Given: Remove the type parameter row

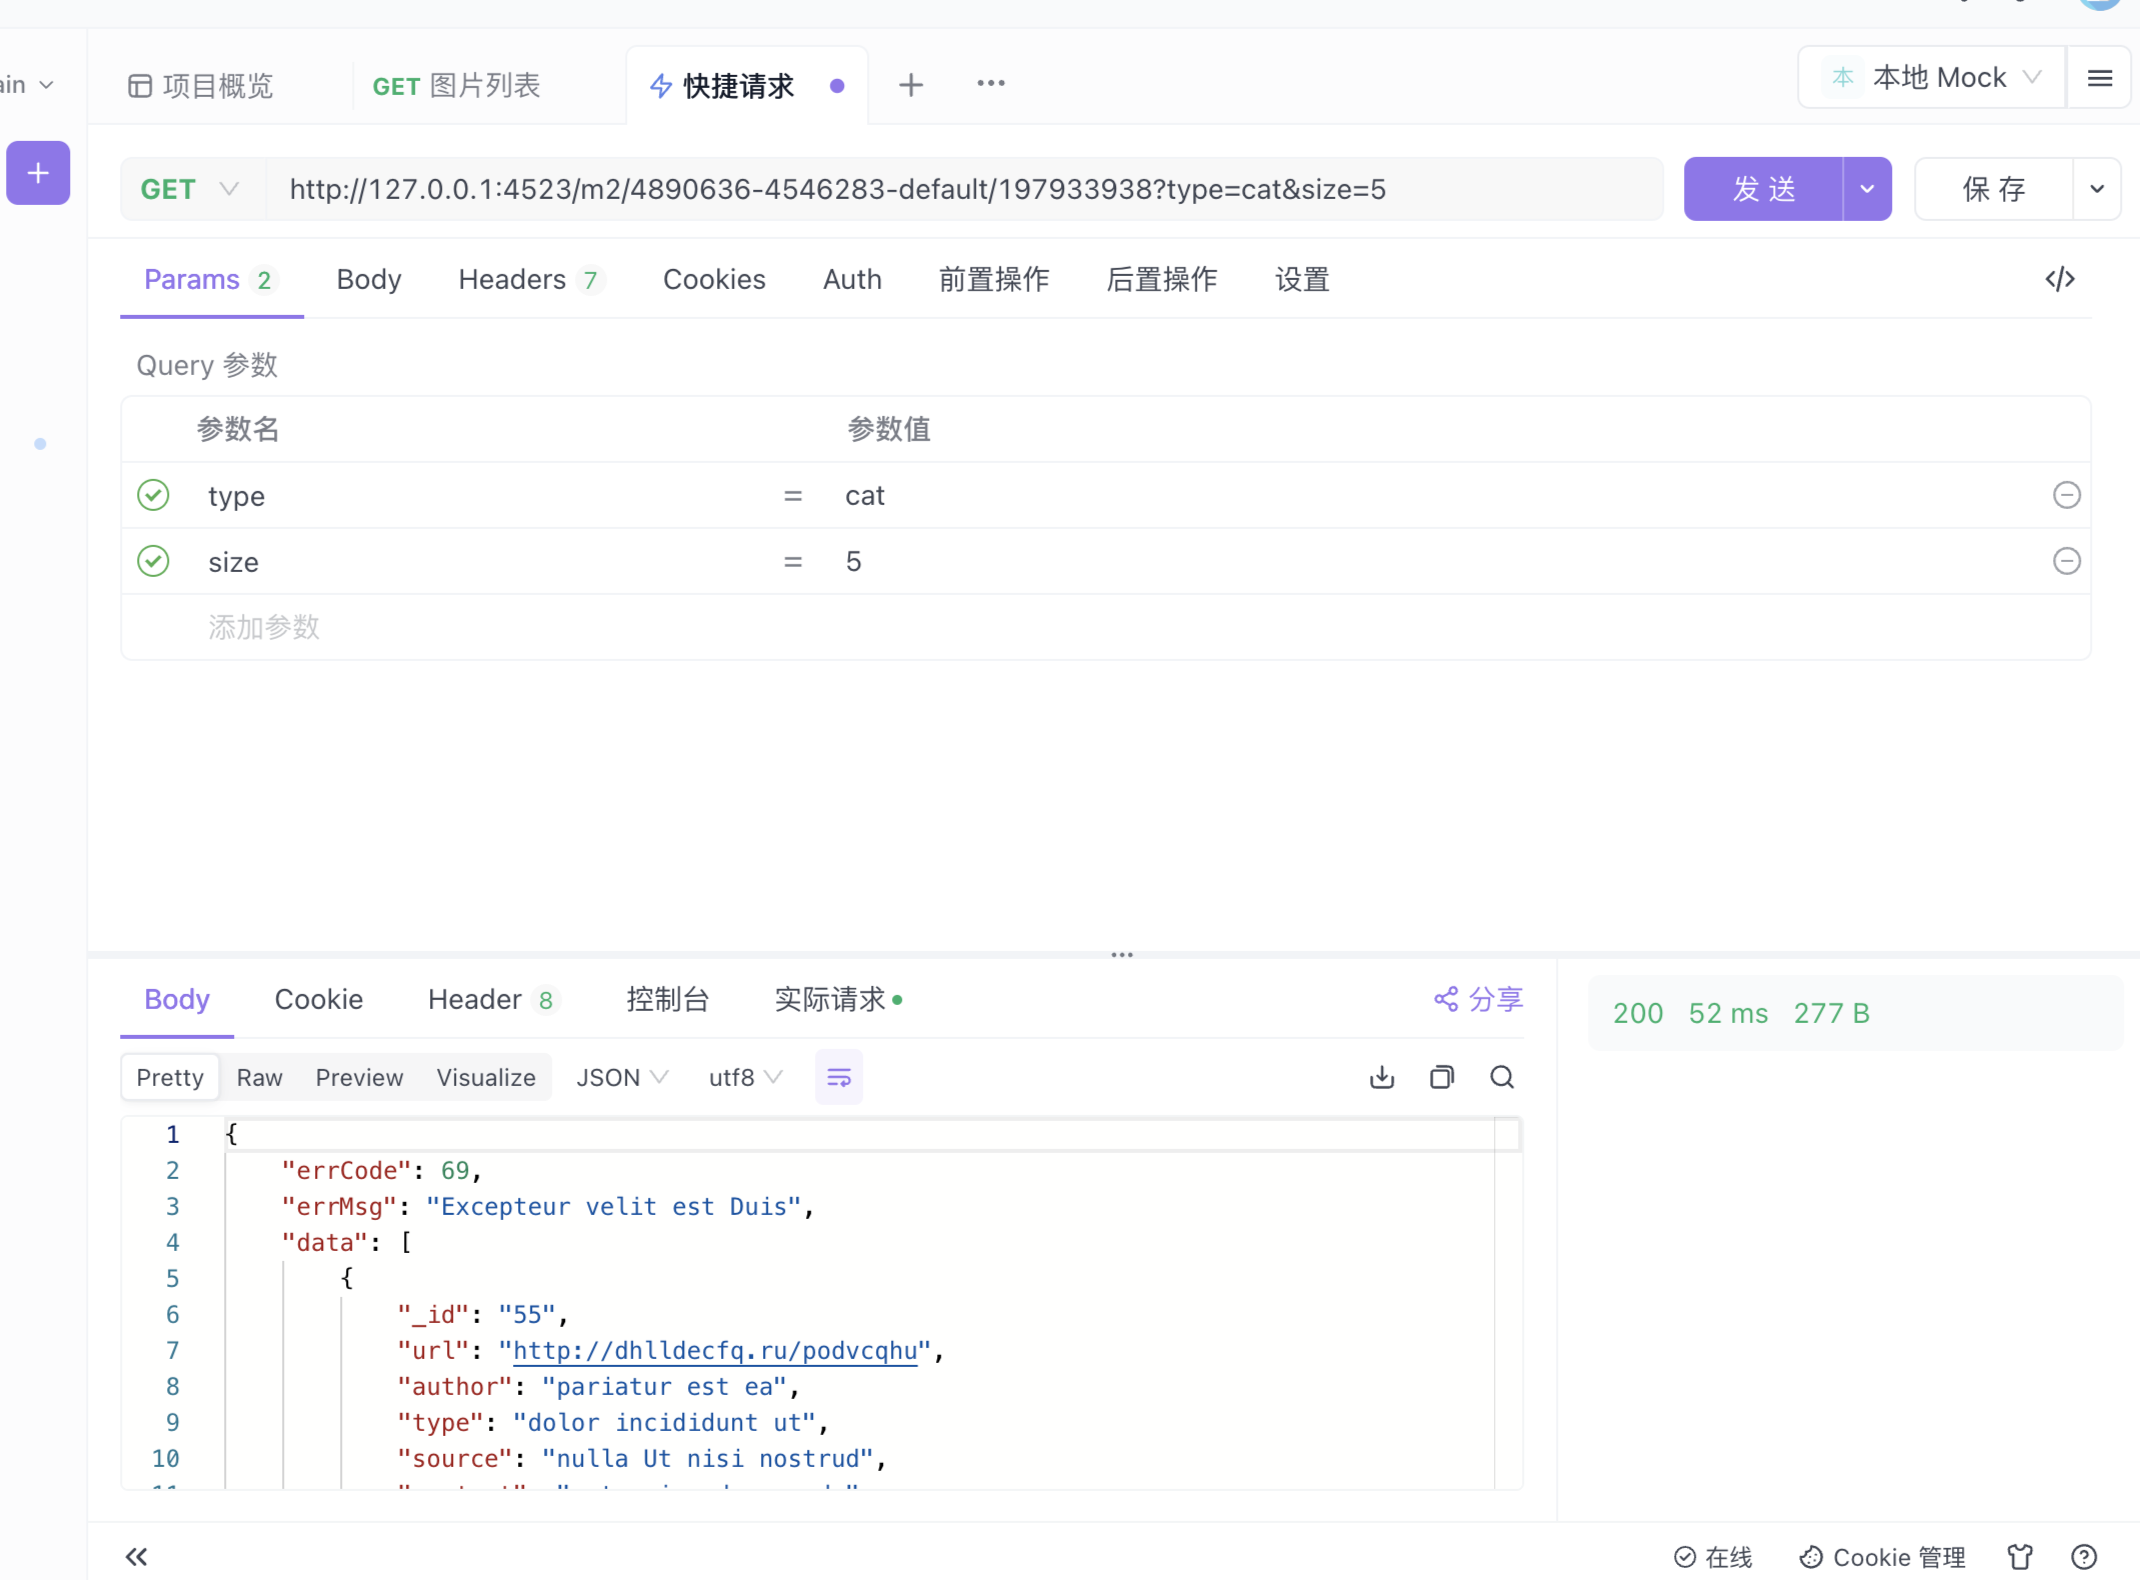Looking at the screenshot, I should [2066, 495].
